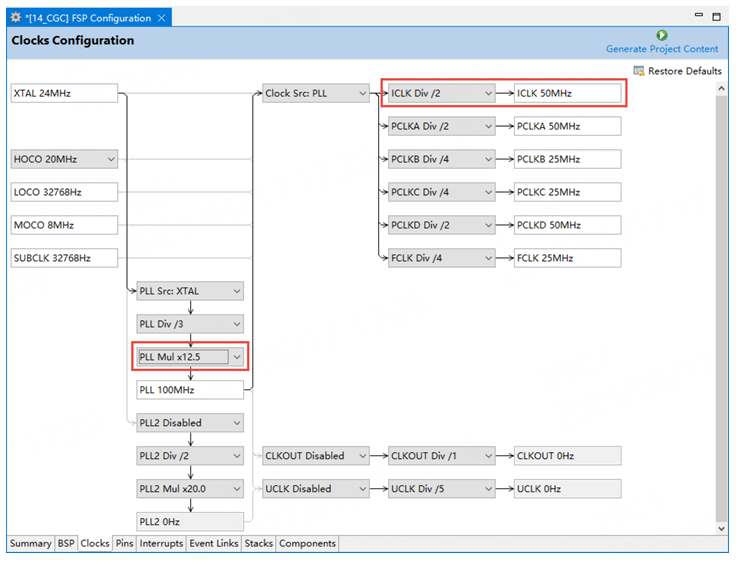
Task: Click the Generate Project Content play icon
Action: coord(661,35)
